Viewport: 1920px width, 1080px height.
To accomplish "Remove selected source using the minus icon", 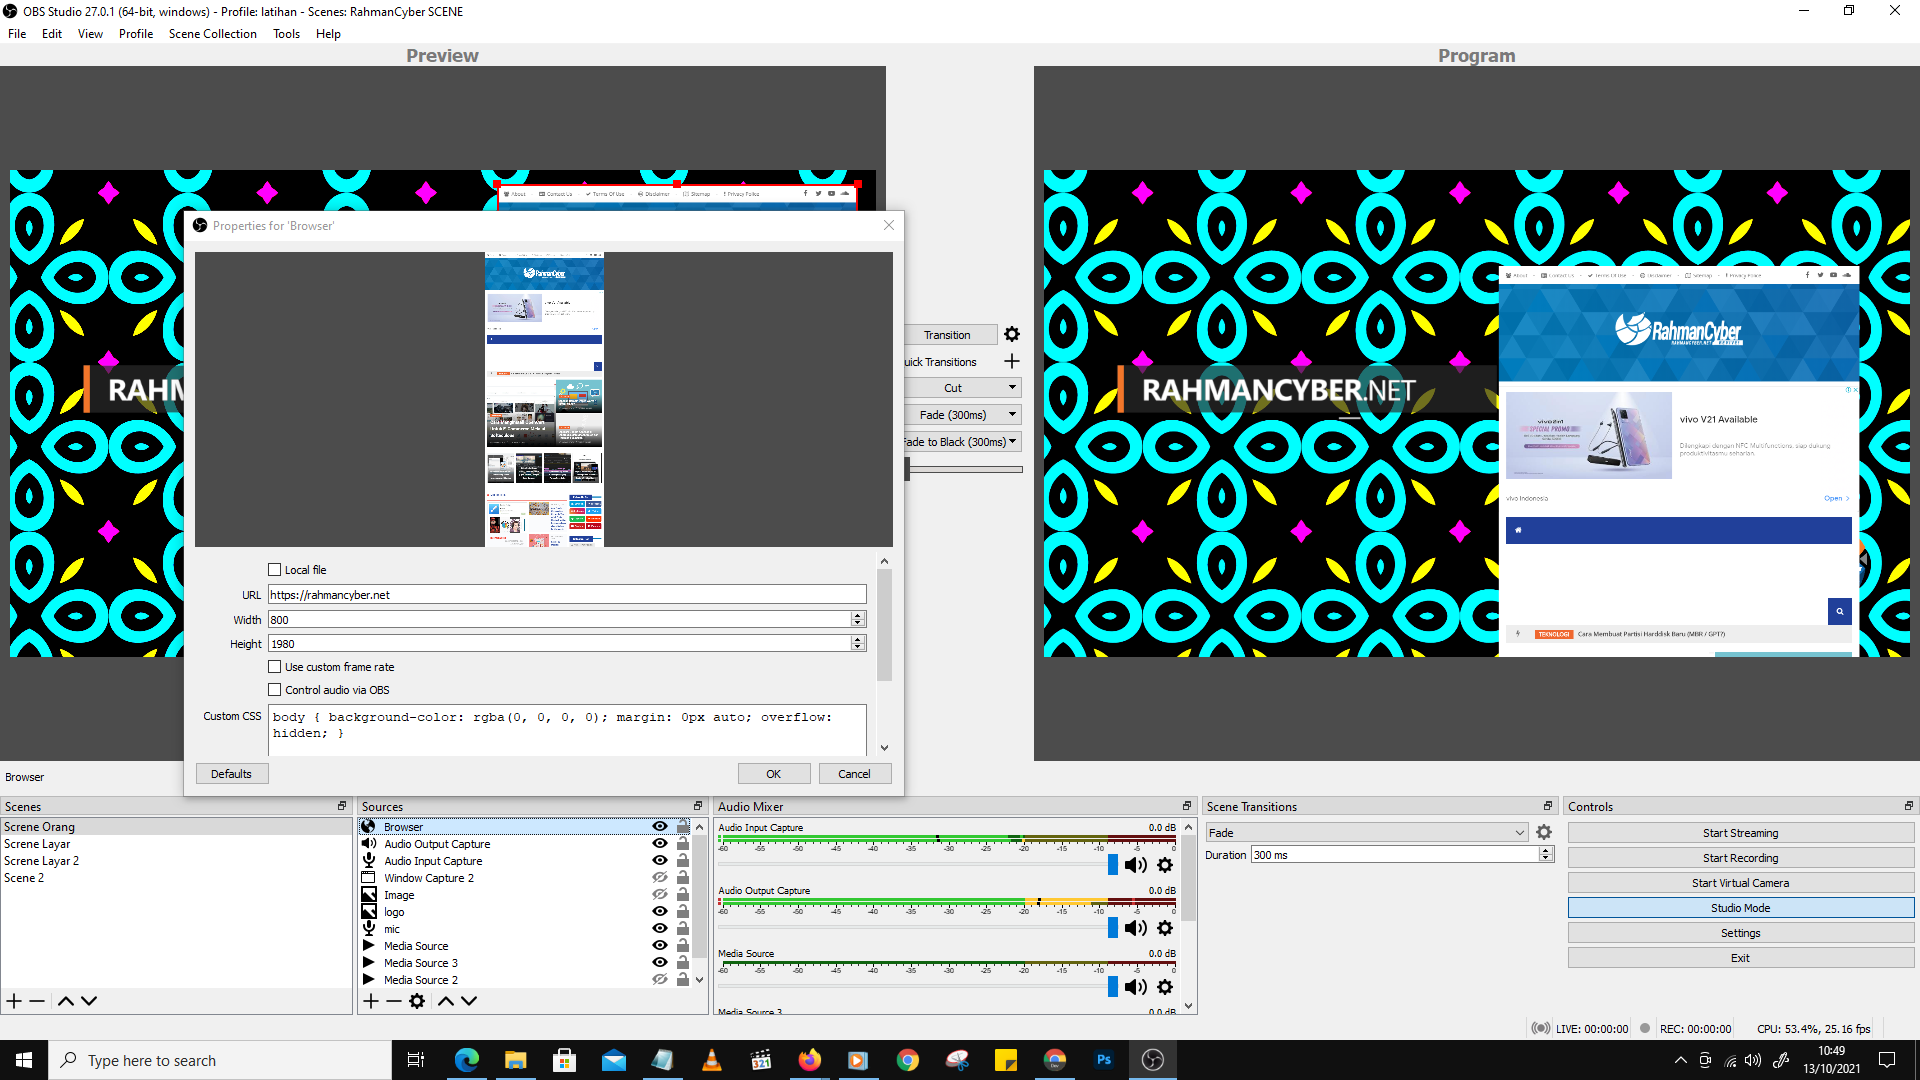I will [394, 1000].
